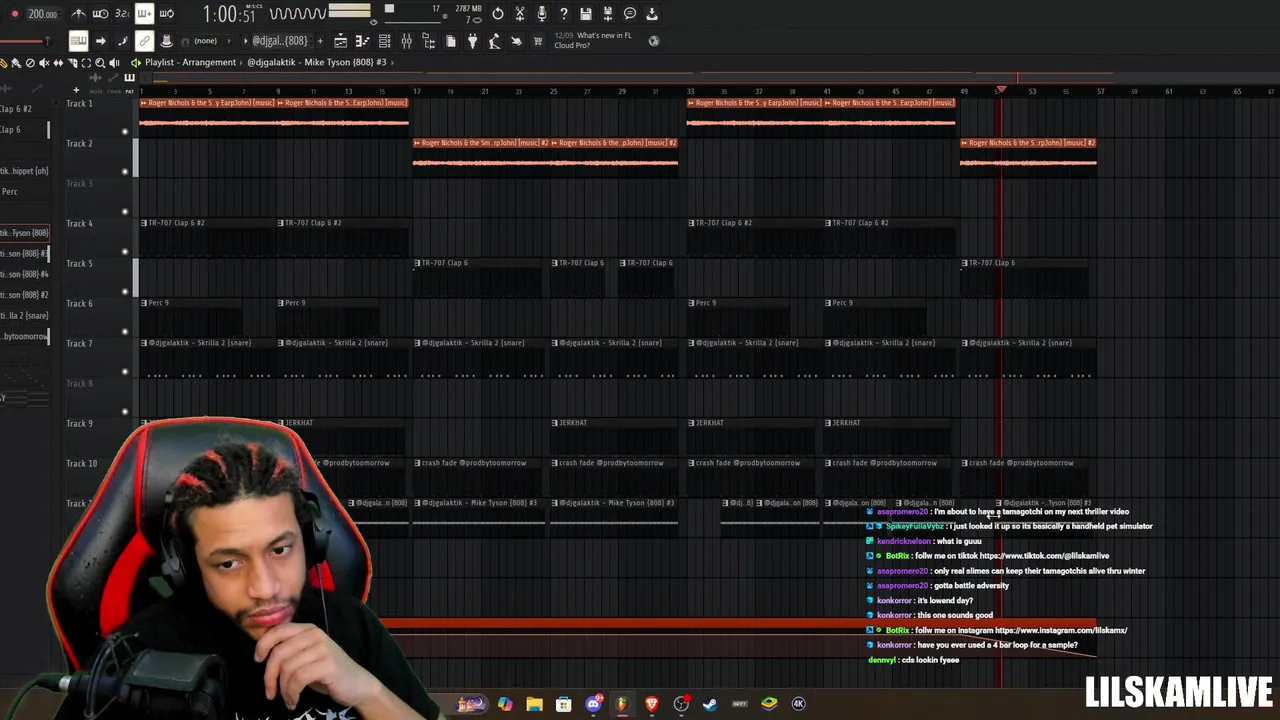
Task: Select the Paint tool in playlist toolbar
Action: click(16, 63)
